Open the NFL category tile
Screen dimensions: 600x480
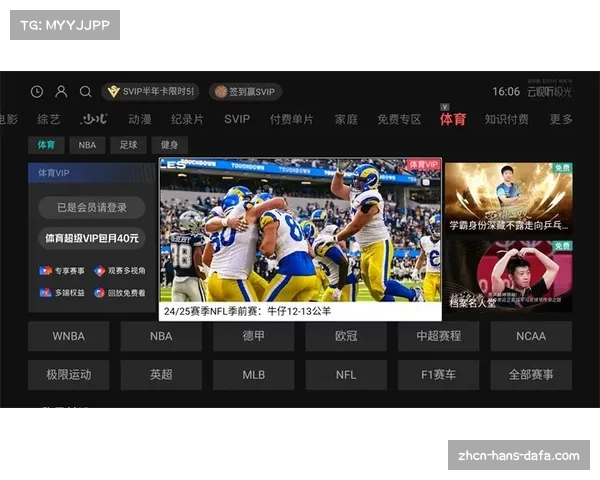click(346, 375)
